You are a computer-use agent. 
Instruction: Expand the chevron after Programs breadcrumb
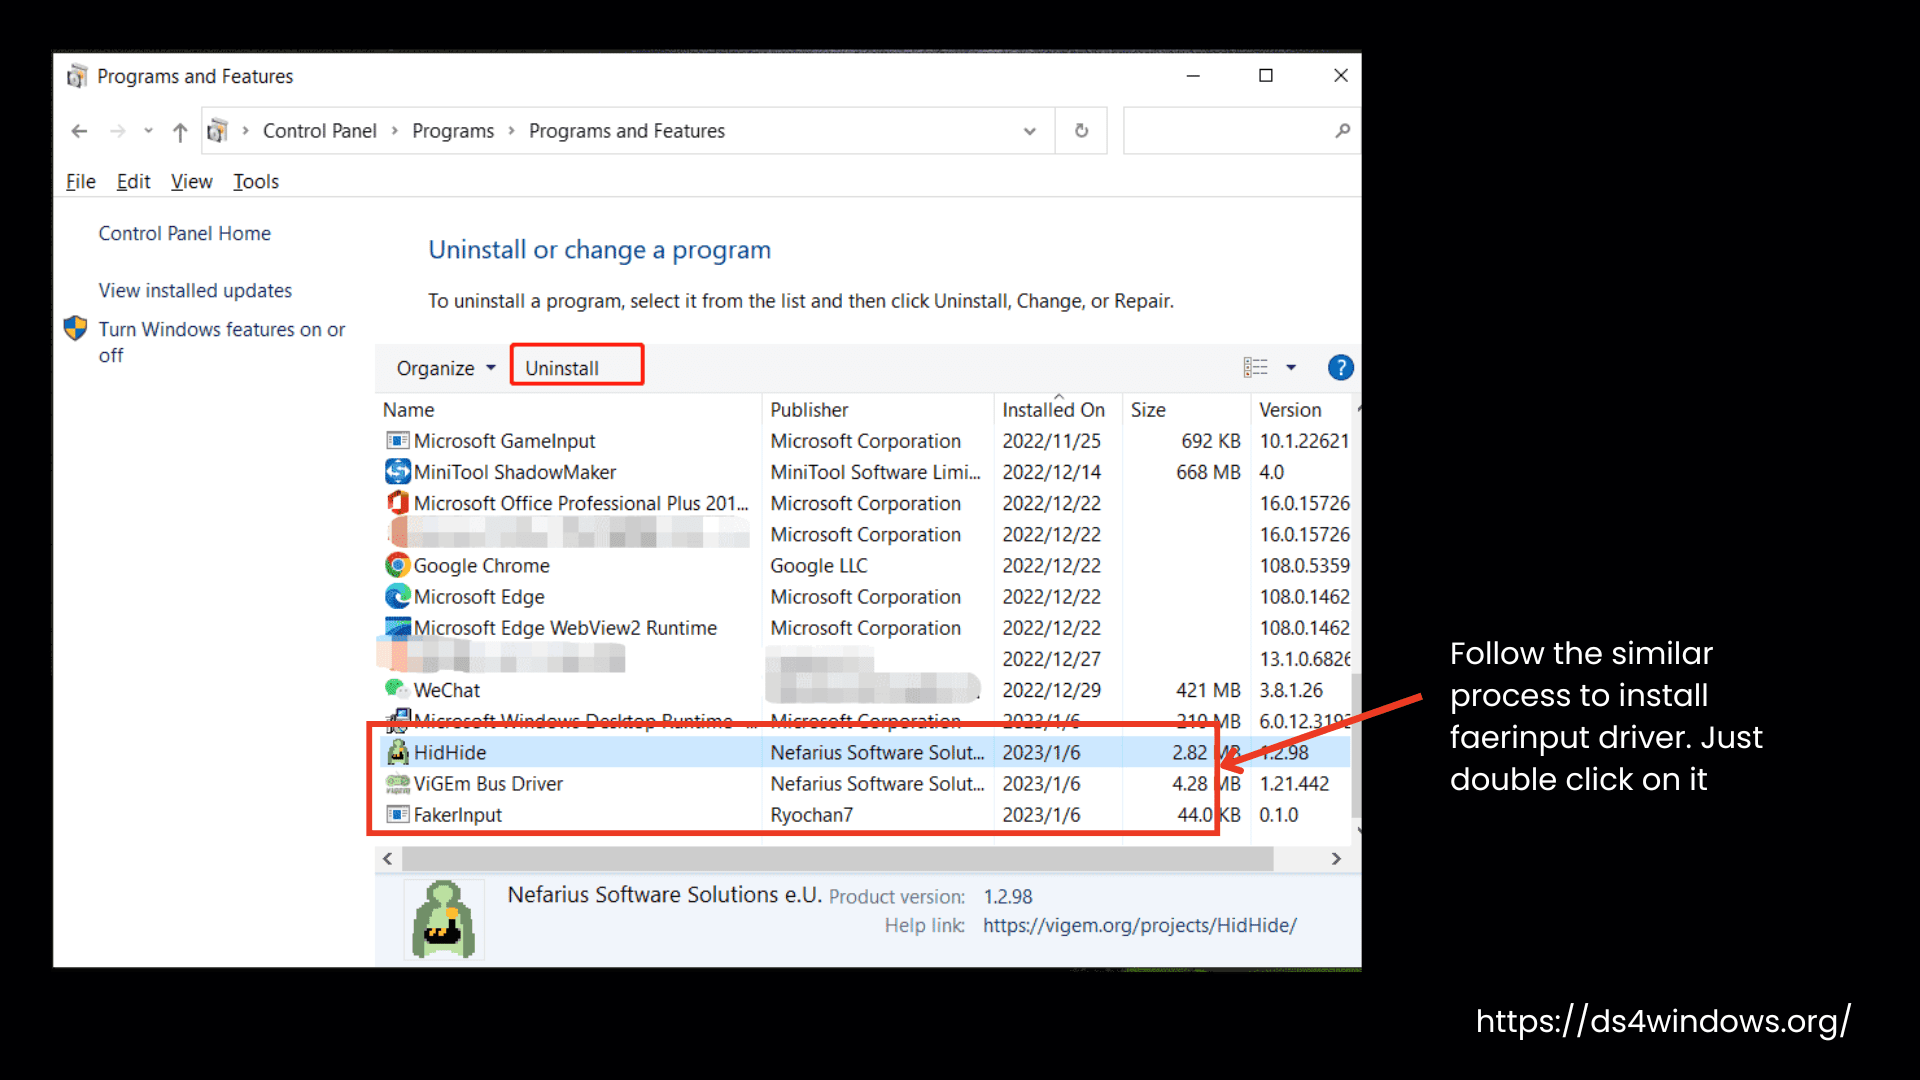tap(511, 131)
